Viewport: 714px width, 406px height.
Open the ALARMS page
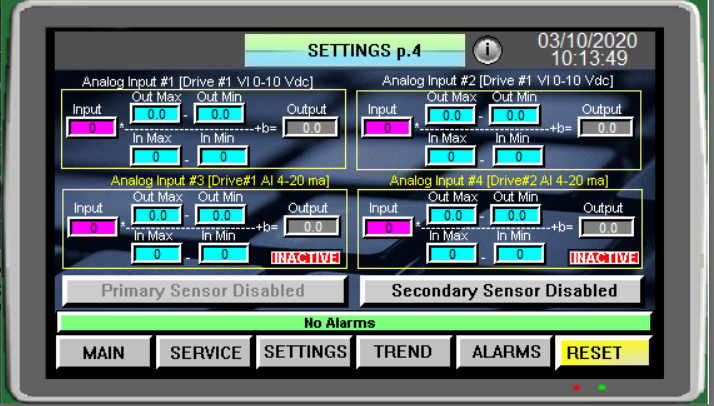point(506,352)
